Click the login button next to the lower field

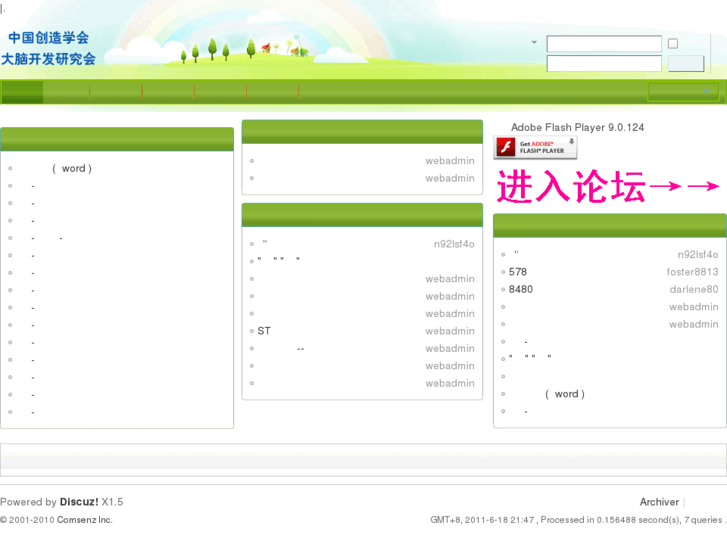686,64
